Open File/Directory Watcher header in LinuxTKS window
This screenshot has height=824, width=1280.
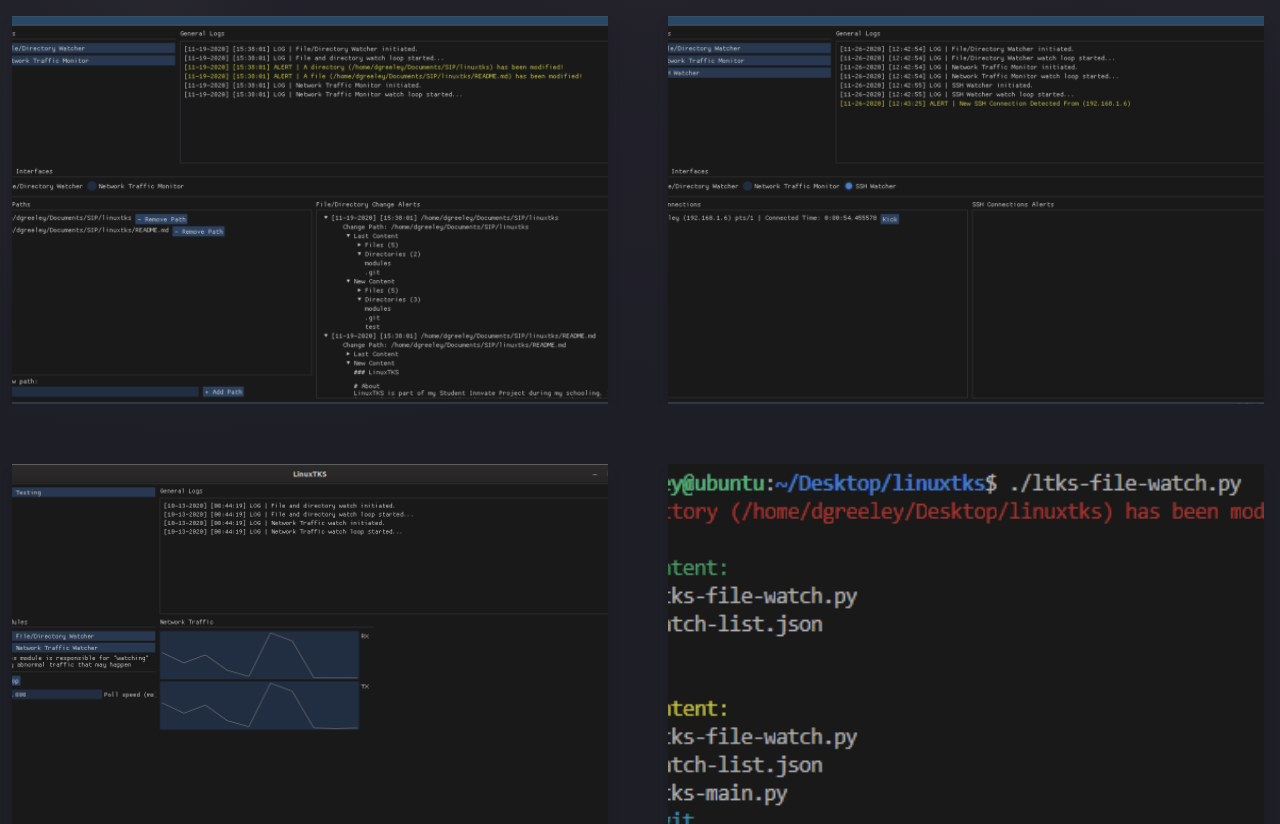coord(84,636)
